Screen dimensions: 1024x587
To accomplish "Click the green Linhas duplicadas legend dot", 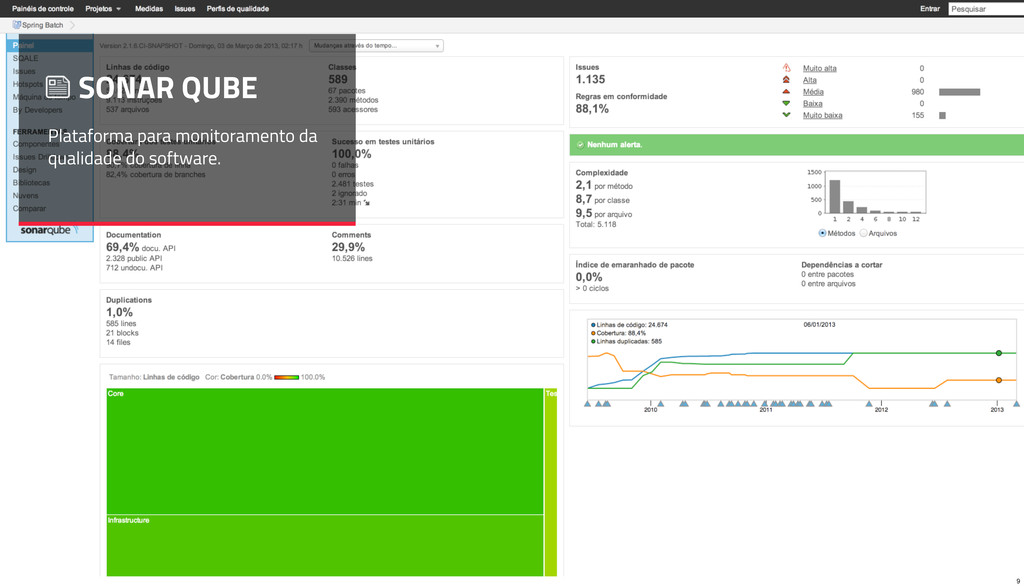I will click(593, 341).
